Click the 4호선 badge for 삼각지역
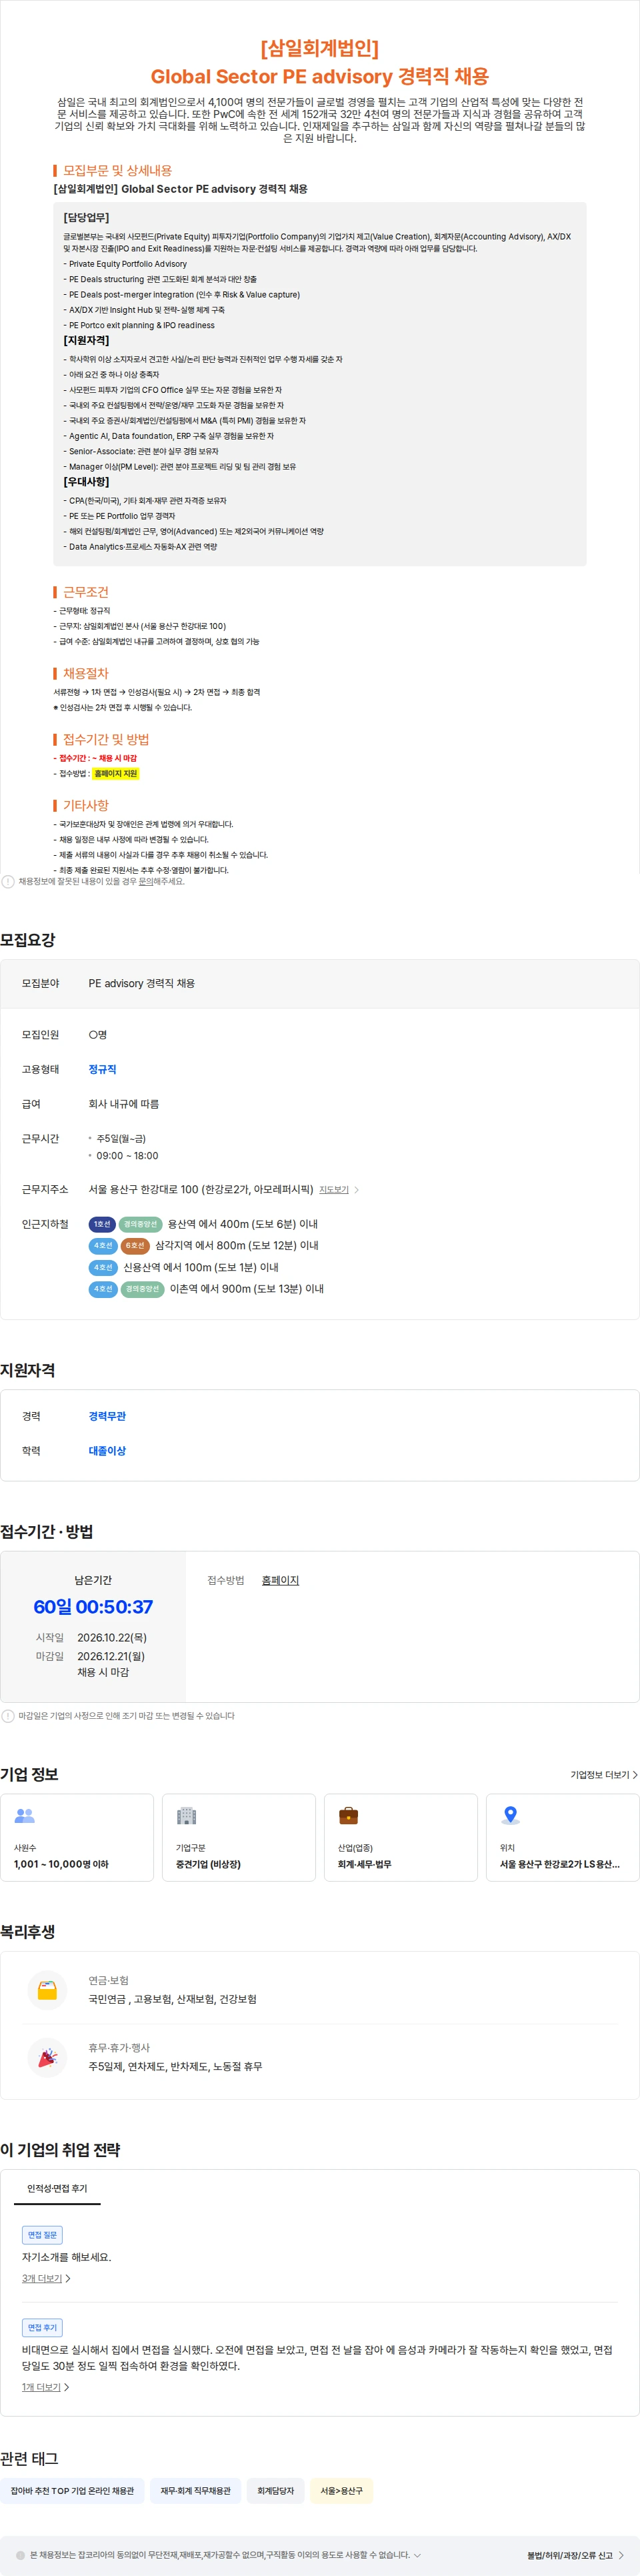The height and width of the screenshot is (2576, 640). [103, 1246]
